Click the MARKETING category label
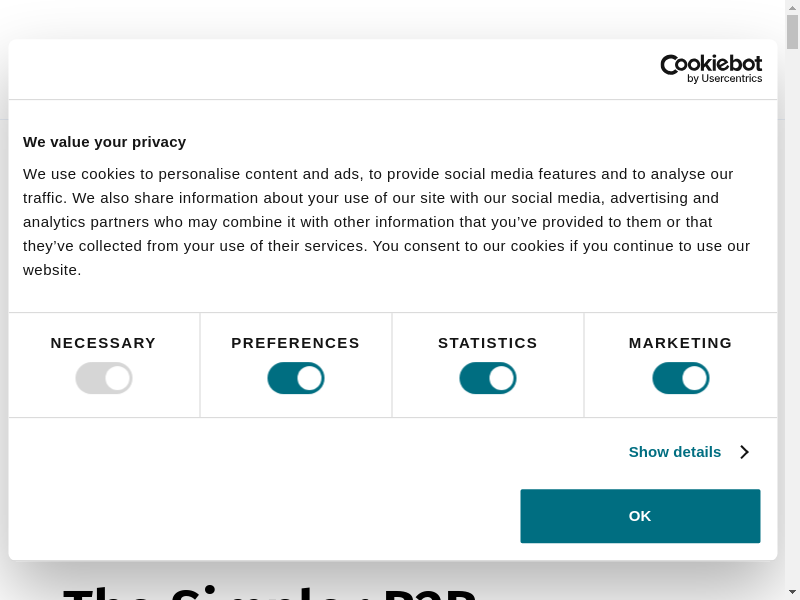Screen dimensions: 800x600 tap(681, 343)
